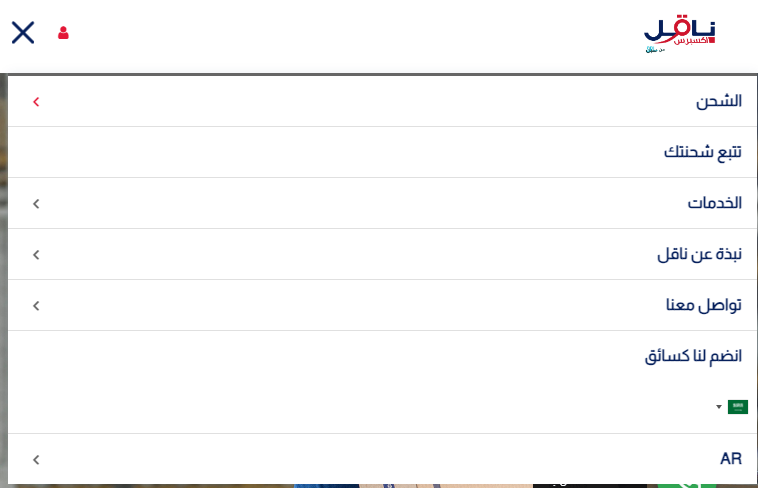This screenshot has width=758, height=488.
Task: Open the نبذة عن ناقل menu entry
Action: coord(699,254)
